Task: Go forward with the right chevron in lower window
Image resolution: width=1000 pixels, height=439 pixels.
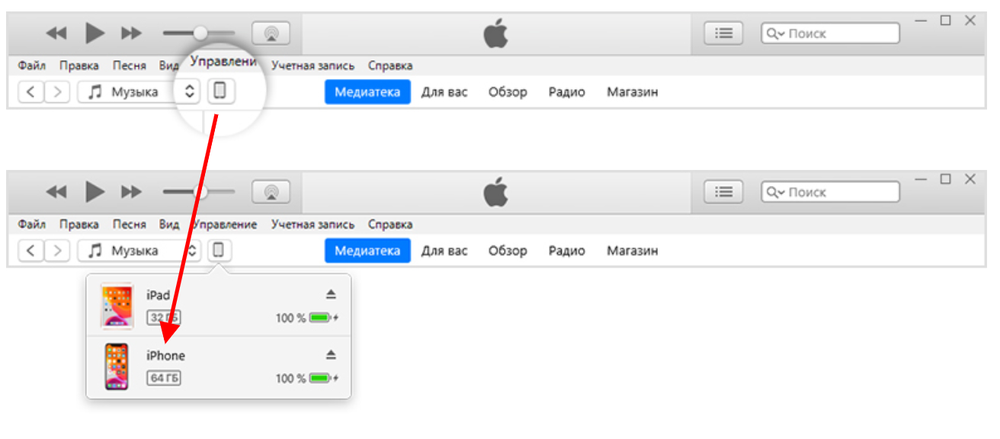Action: click(x=57, y=251)
